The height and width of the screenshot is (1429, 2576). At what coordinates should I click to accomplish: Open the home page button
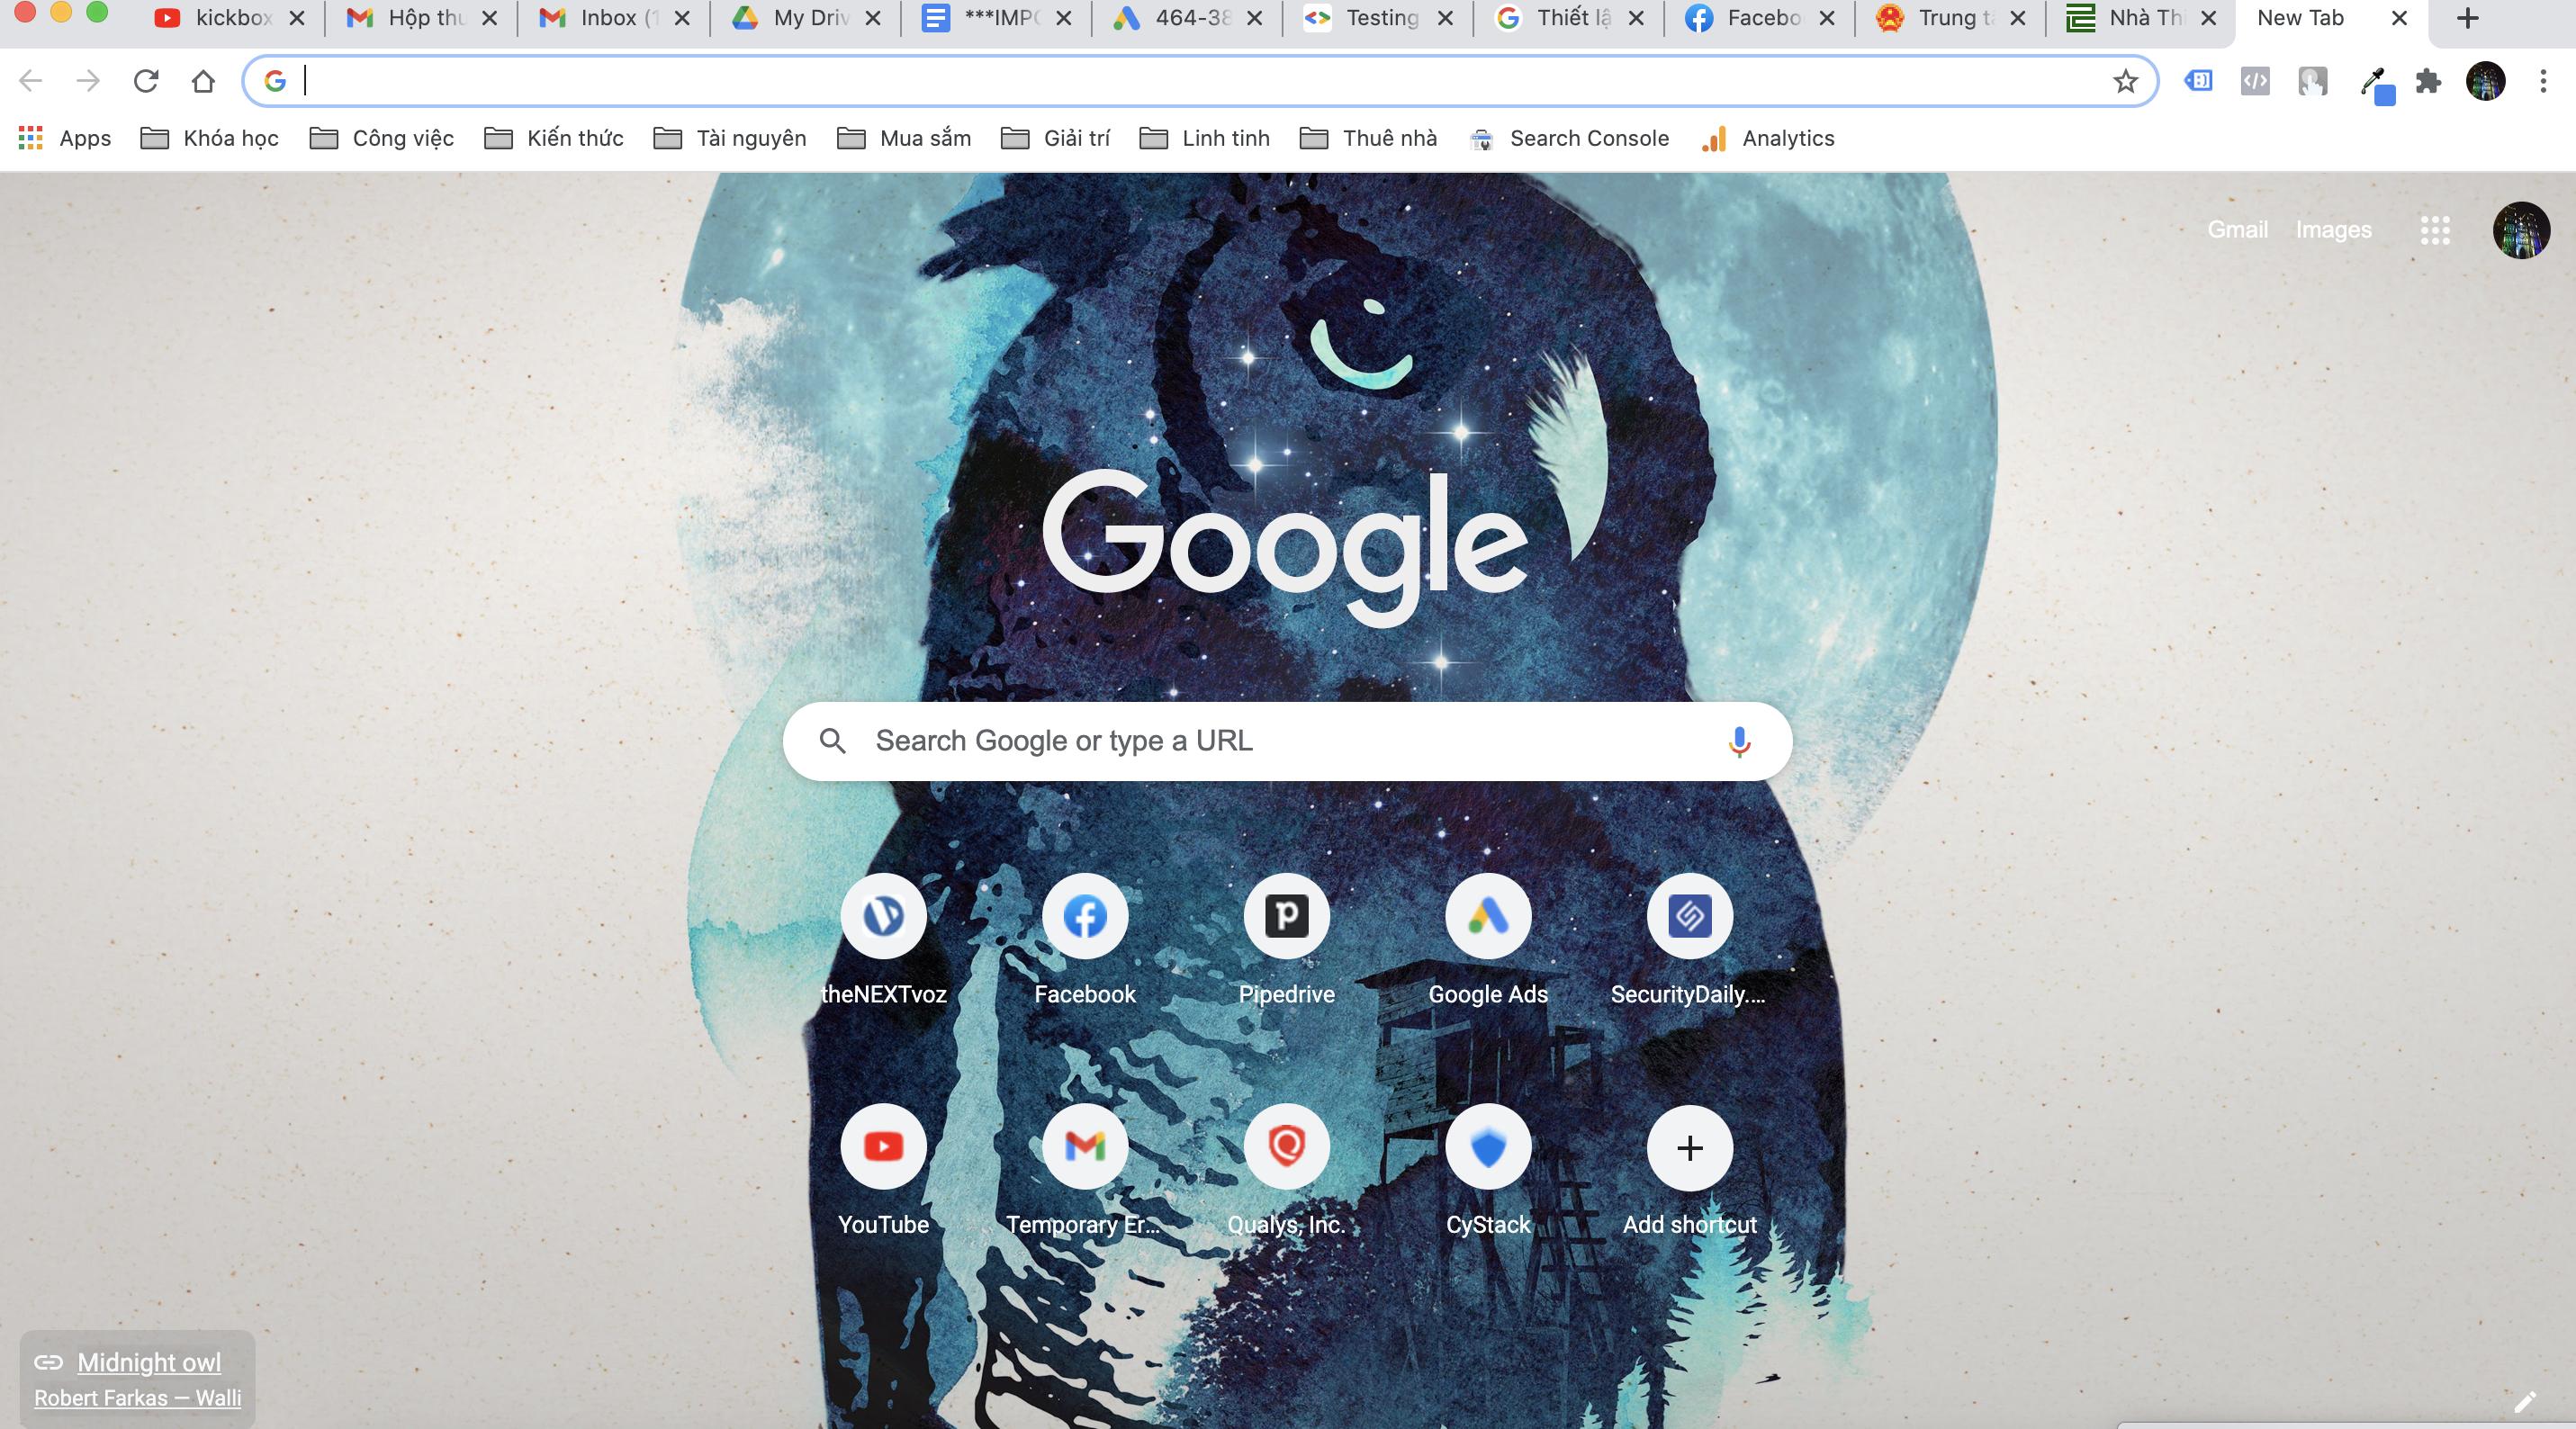204,81
